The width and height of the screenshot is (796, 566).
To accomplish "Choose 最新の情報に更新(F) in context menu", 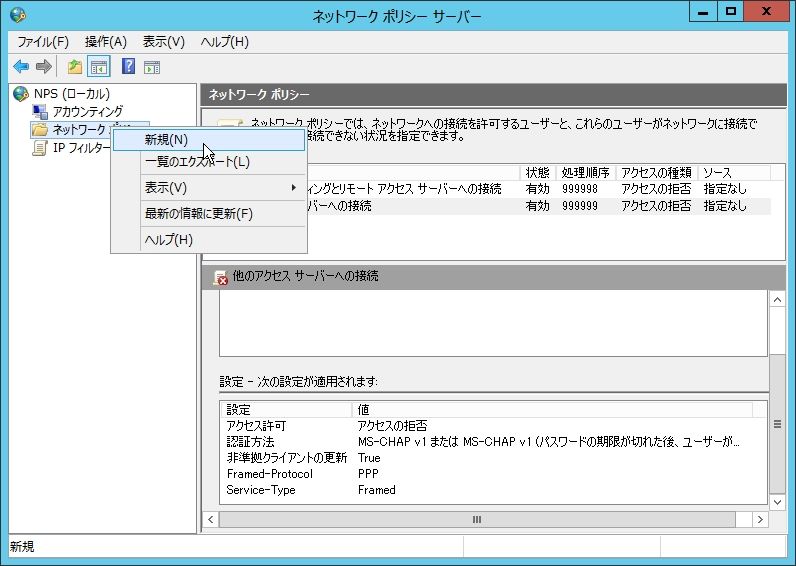I will click(x=209, y=214).
